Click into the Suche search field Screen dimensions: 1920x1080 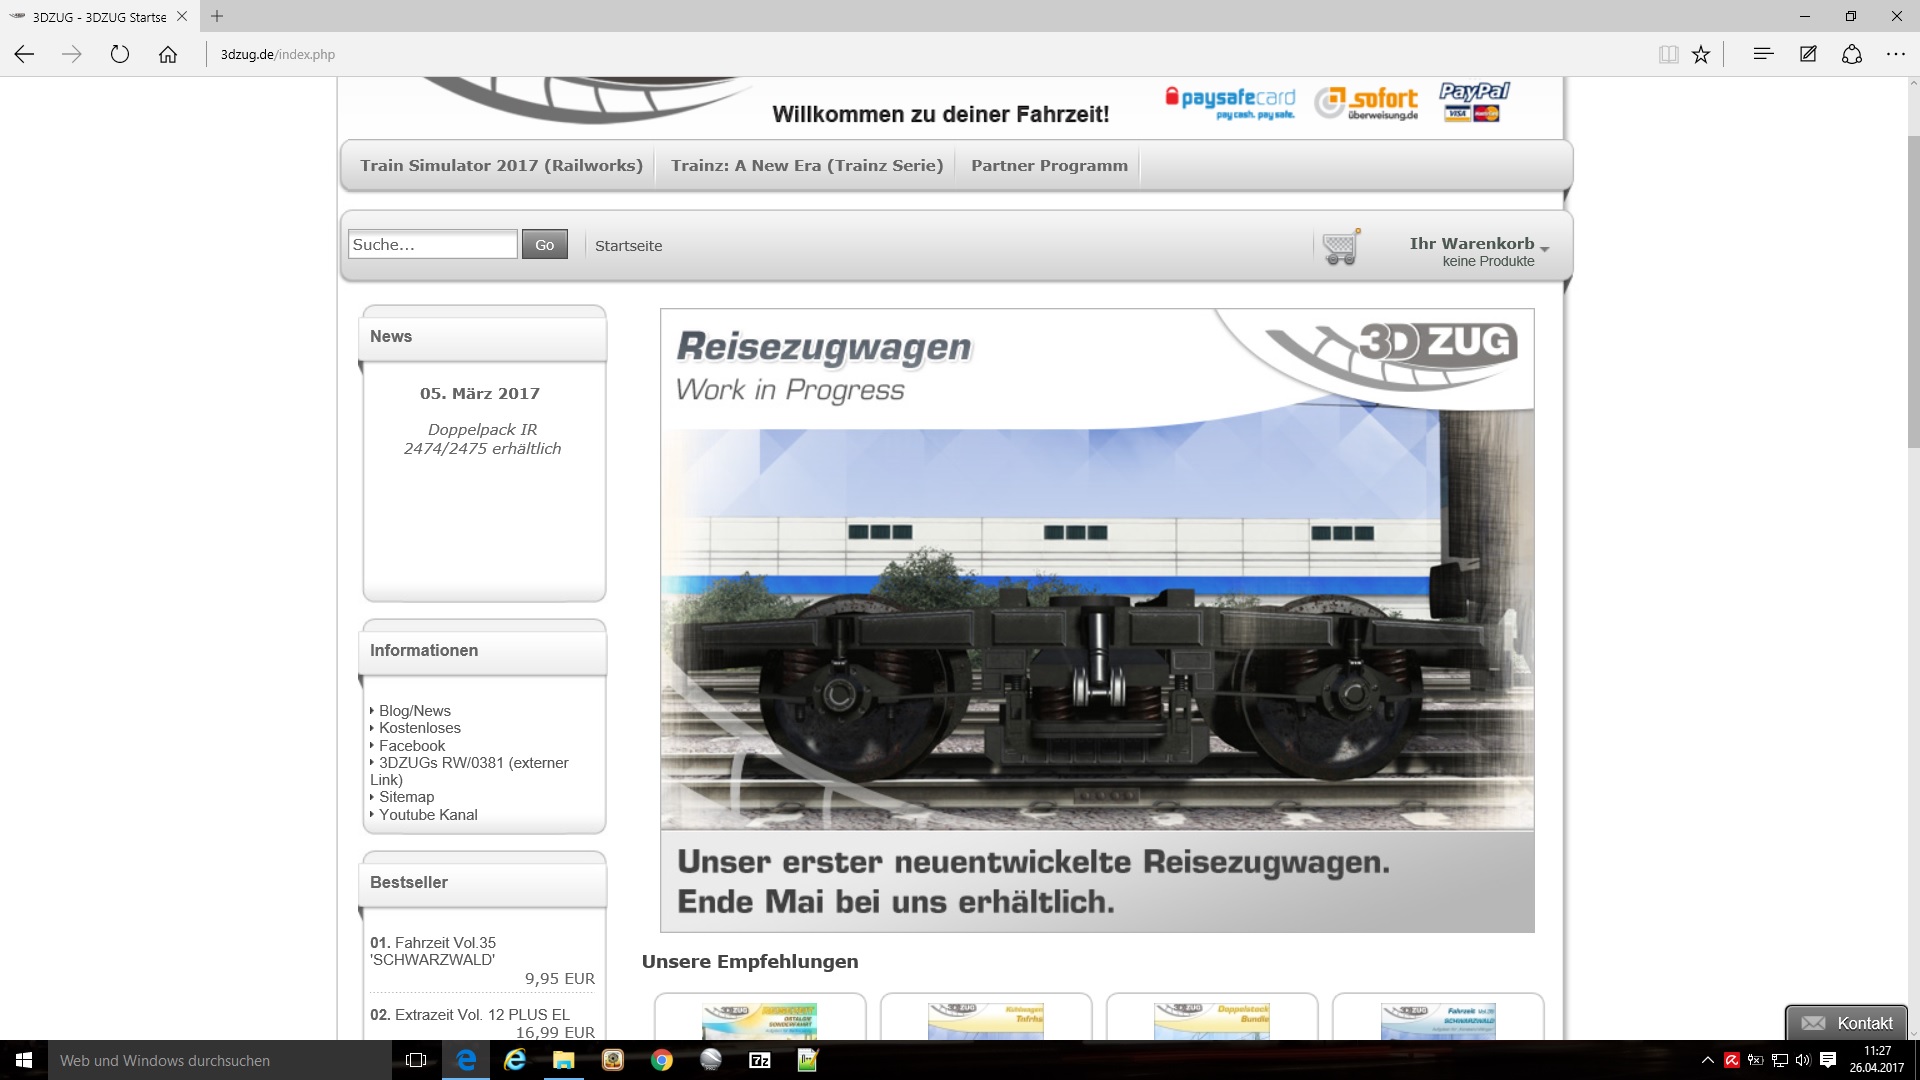pos(432,245)
